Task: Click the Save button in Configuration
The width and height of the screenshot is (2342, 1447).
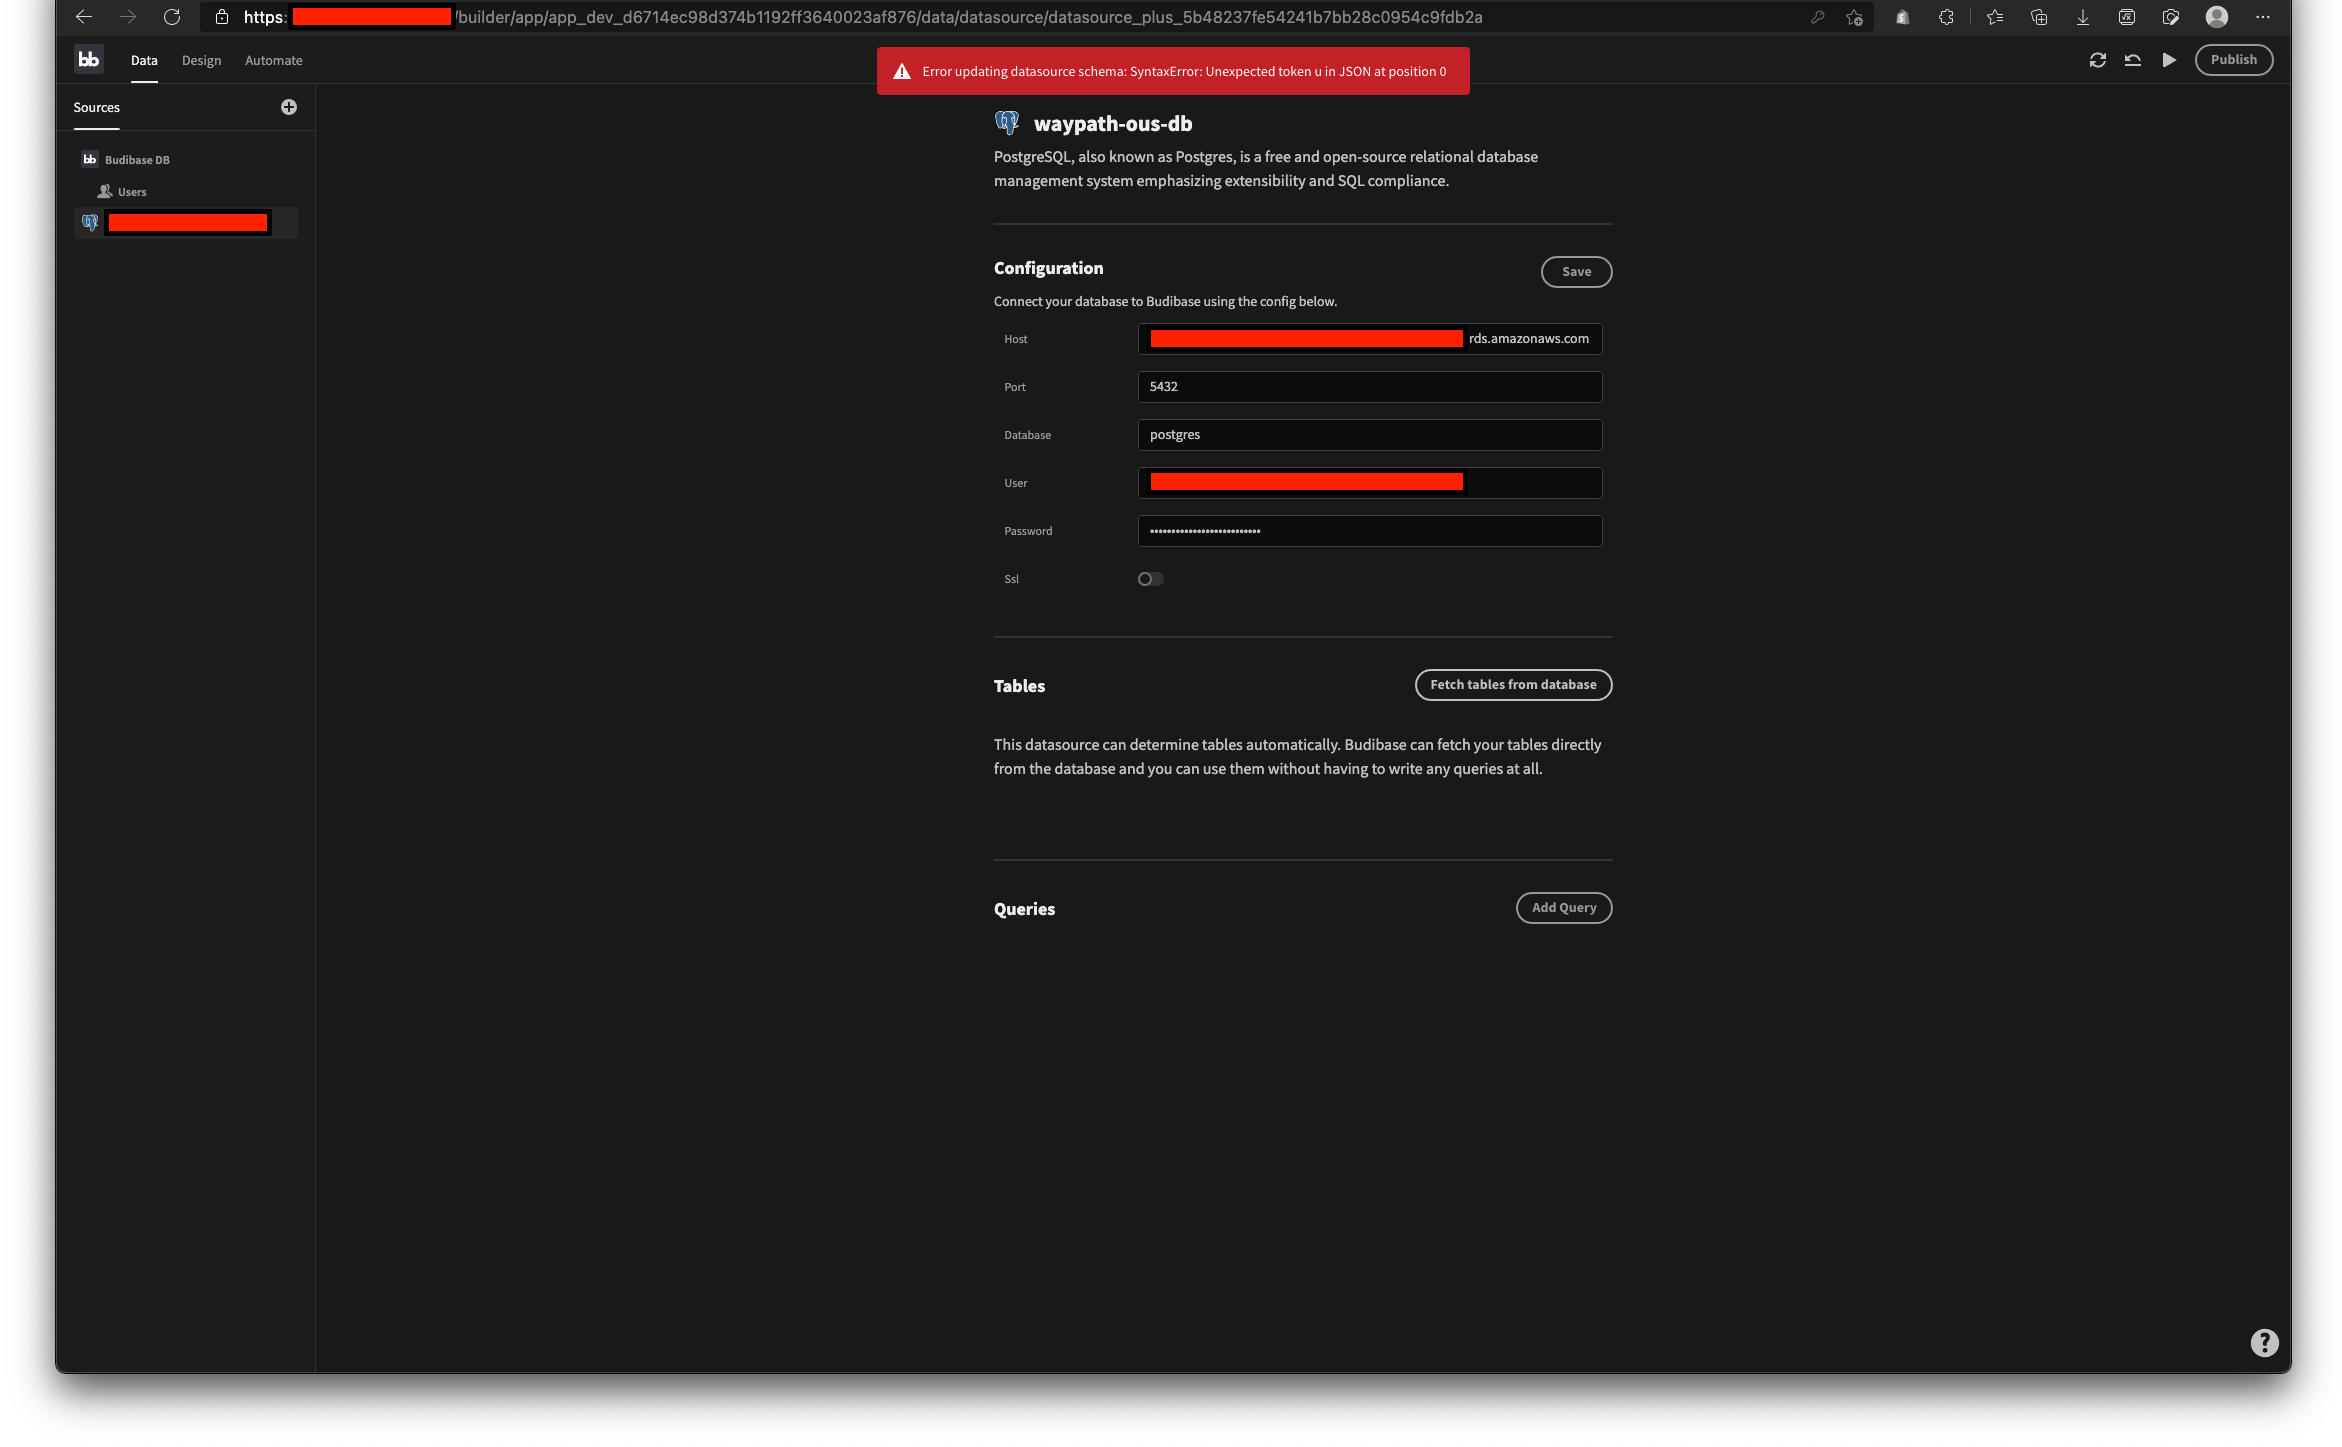Action: pyautogui.click(x=1576, y=271)
